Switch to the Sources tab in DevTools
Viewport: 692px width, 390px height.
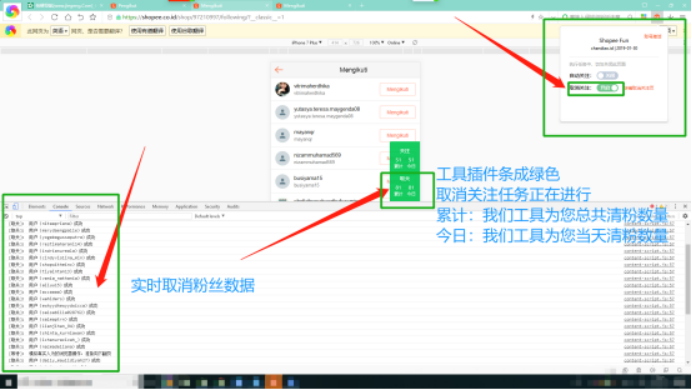(83, 206)
